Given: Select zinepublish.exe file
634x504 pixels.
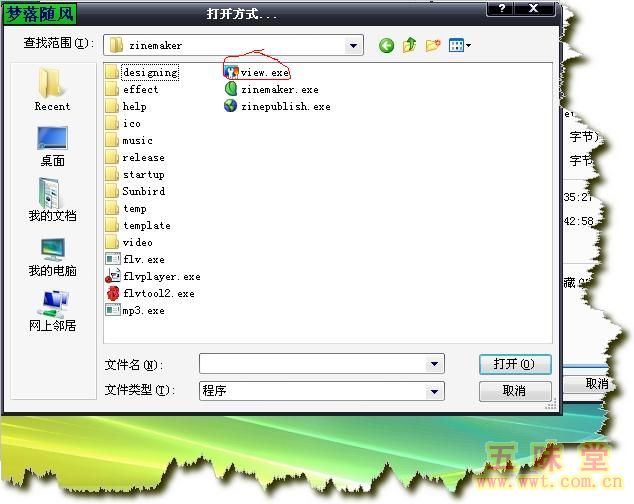Looking at the screenshot, I should click(x=284, y=107).
